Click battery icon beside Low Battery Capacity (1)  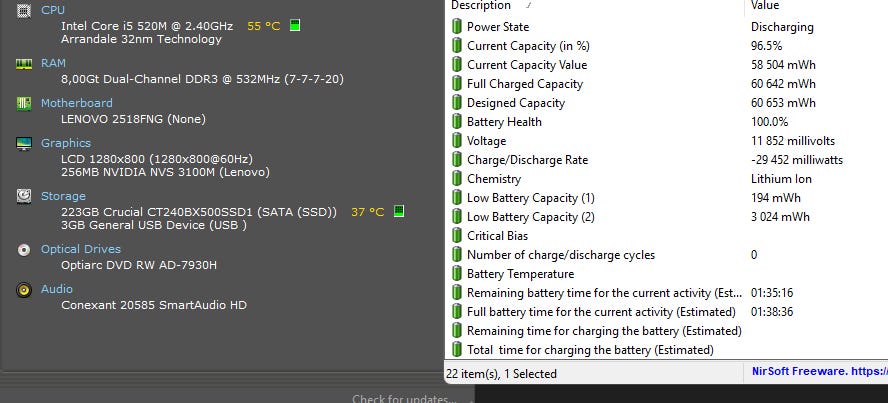click(x=456, y=198)
